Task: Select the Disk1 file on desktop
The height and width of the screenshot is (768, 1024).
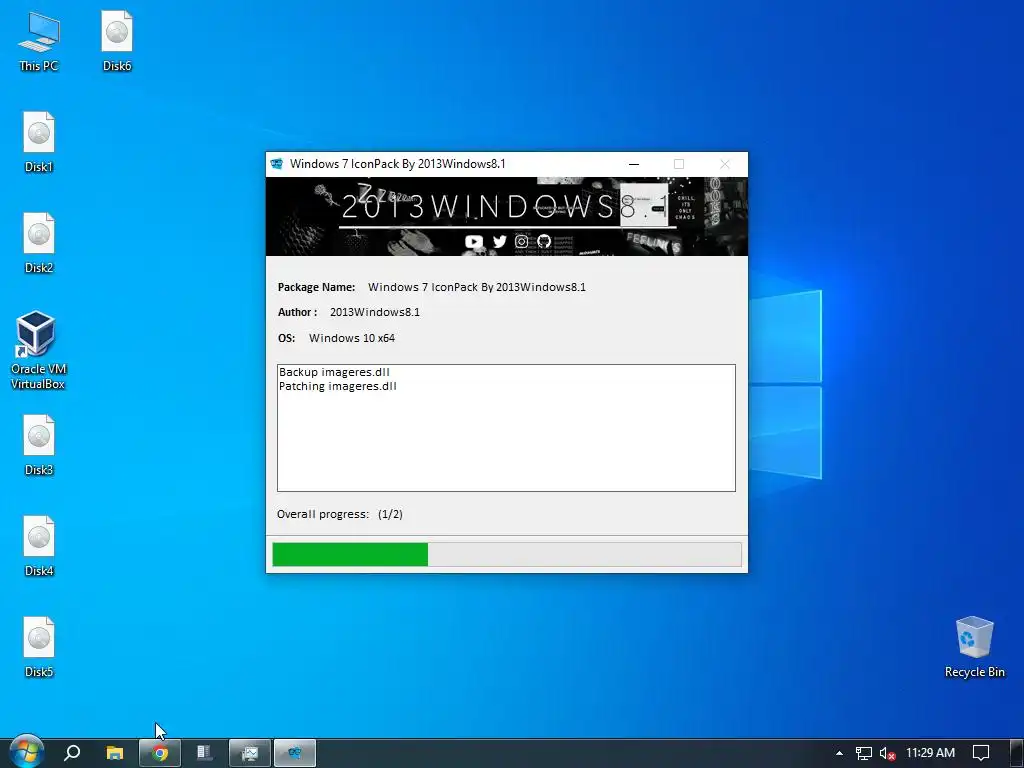Action: pos(39,142)
